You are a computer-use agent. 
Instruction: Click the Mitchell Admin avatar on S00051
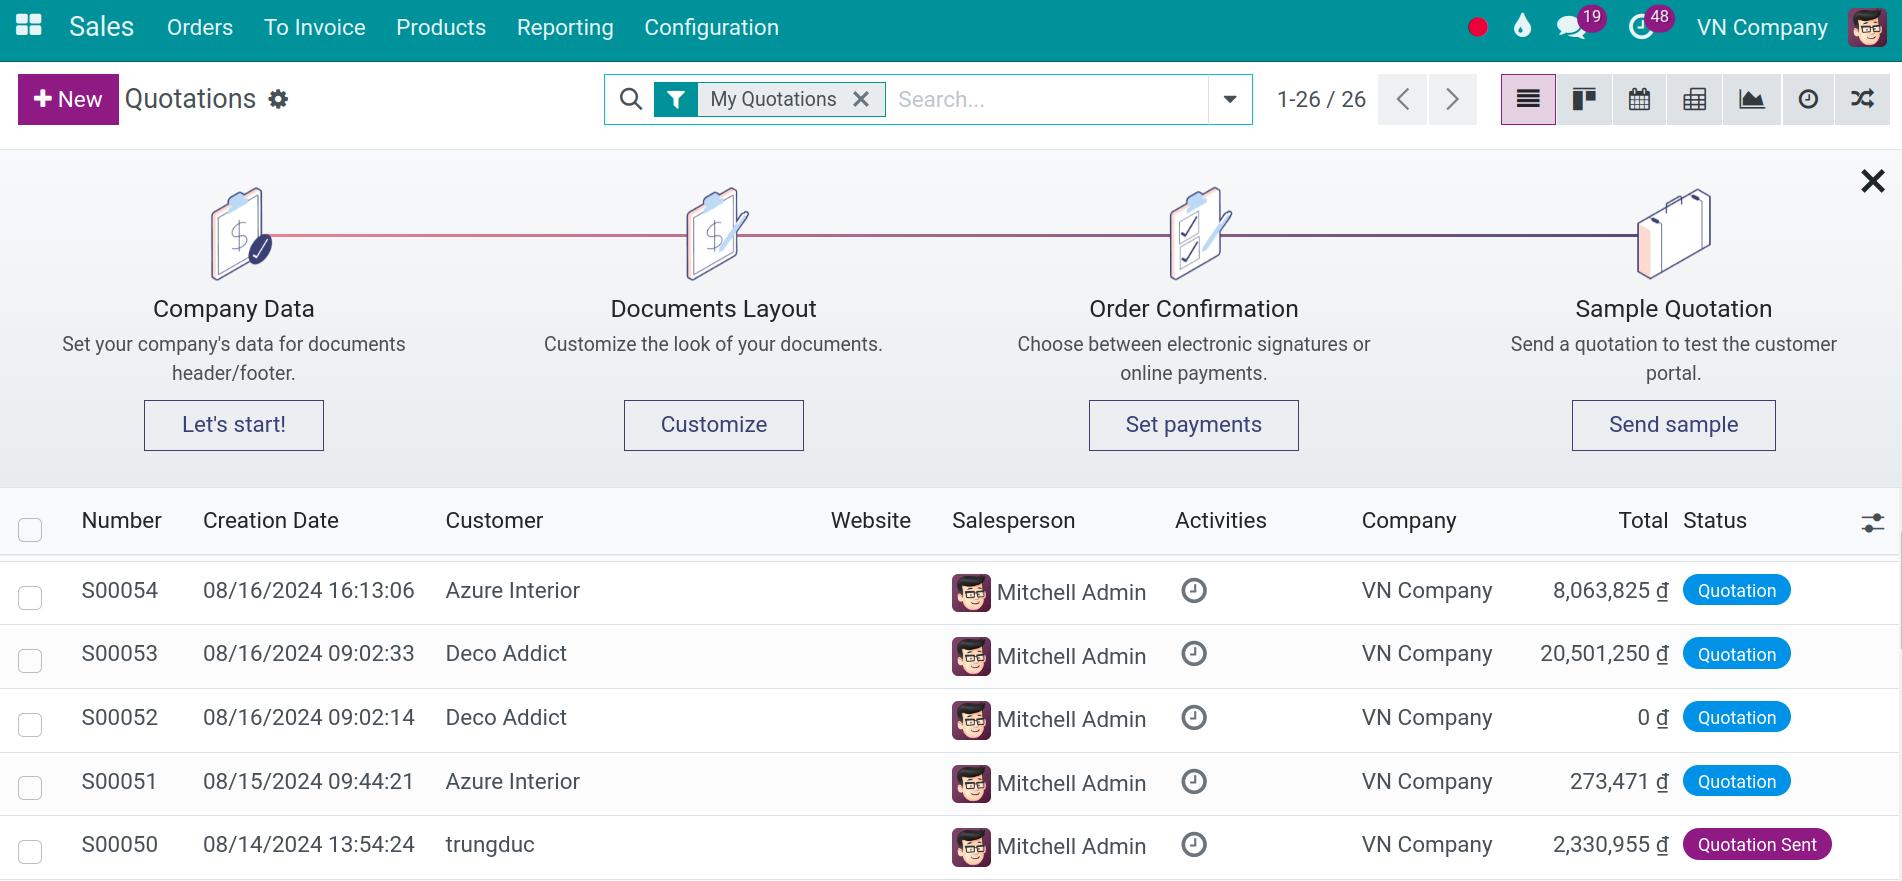(x=971, y=783)
